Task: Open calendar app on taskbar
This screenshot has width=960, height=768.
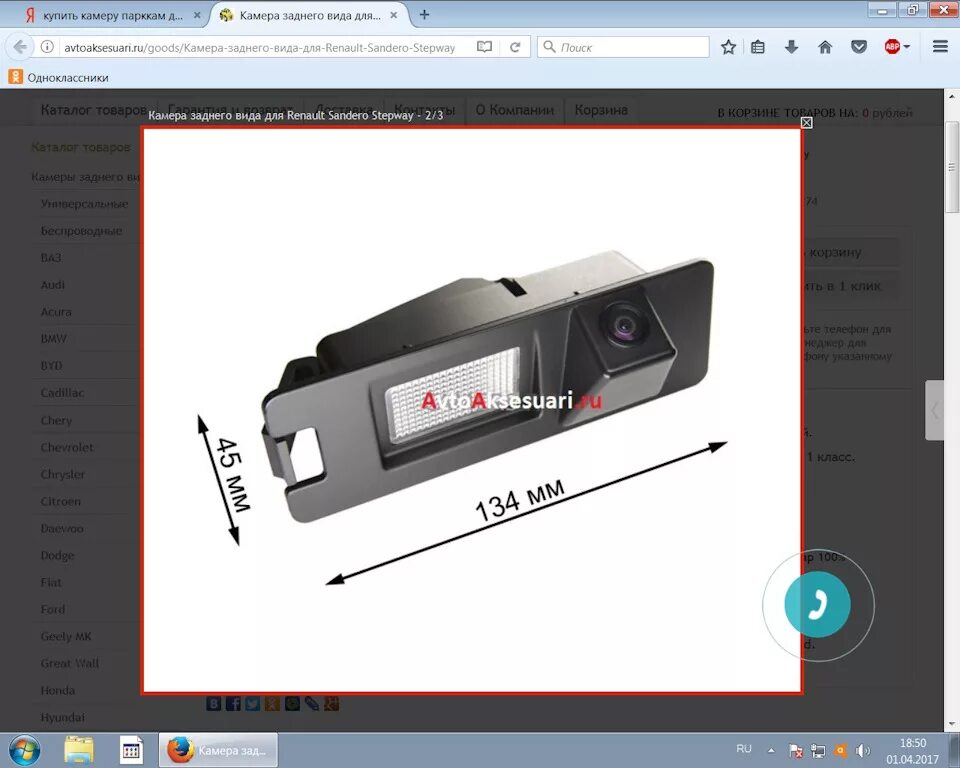Action: tap(131, 750)
